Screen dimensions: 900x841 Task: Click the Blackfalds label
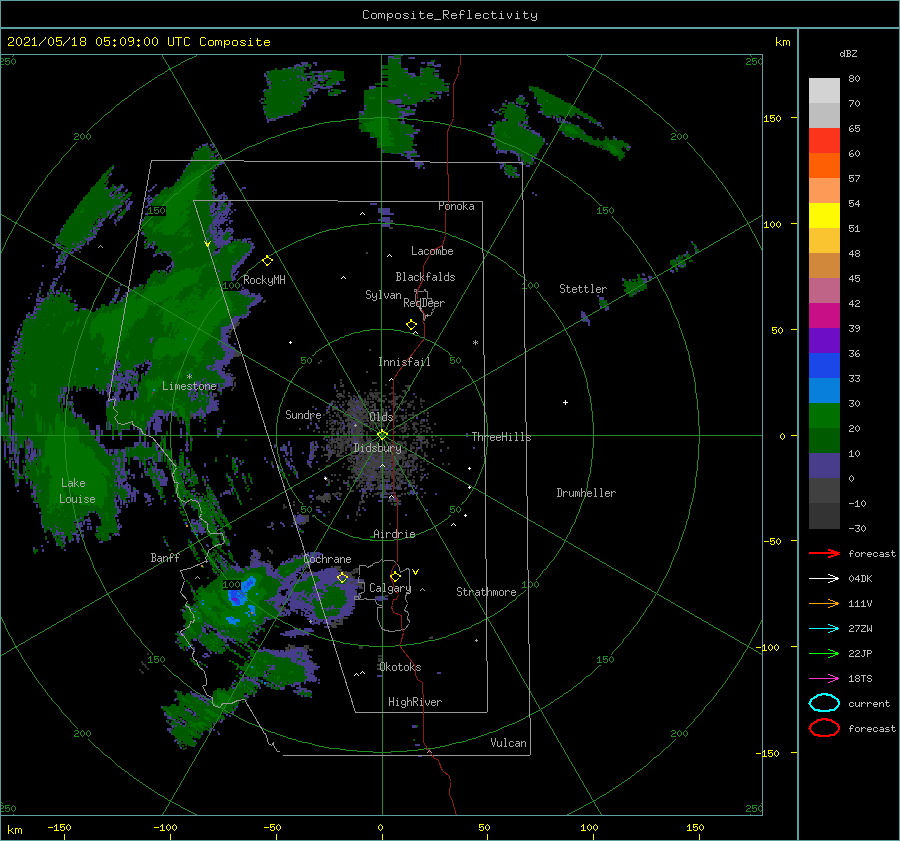(425, 277)
